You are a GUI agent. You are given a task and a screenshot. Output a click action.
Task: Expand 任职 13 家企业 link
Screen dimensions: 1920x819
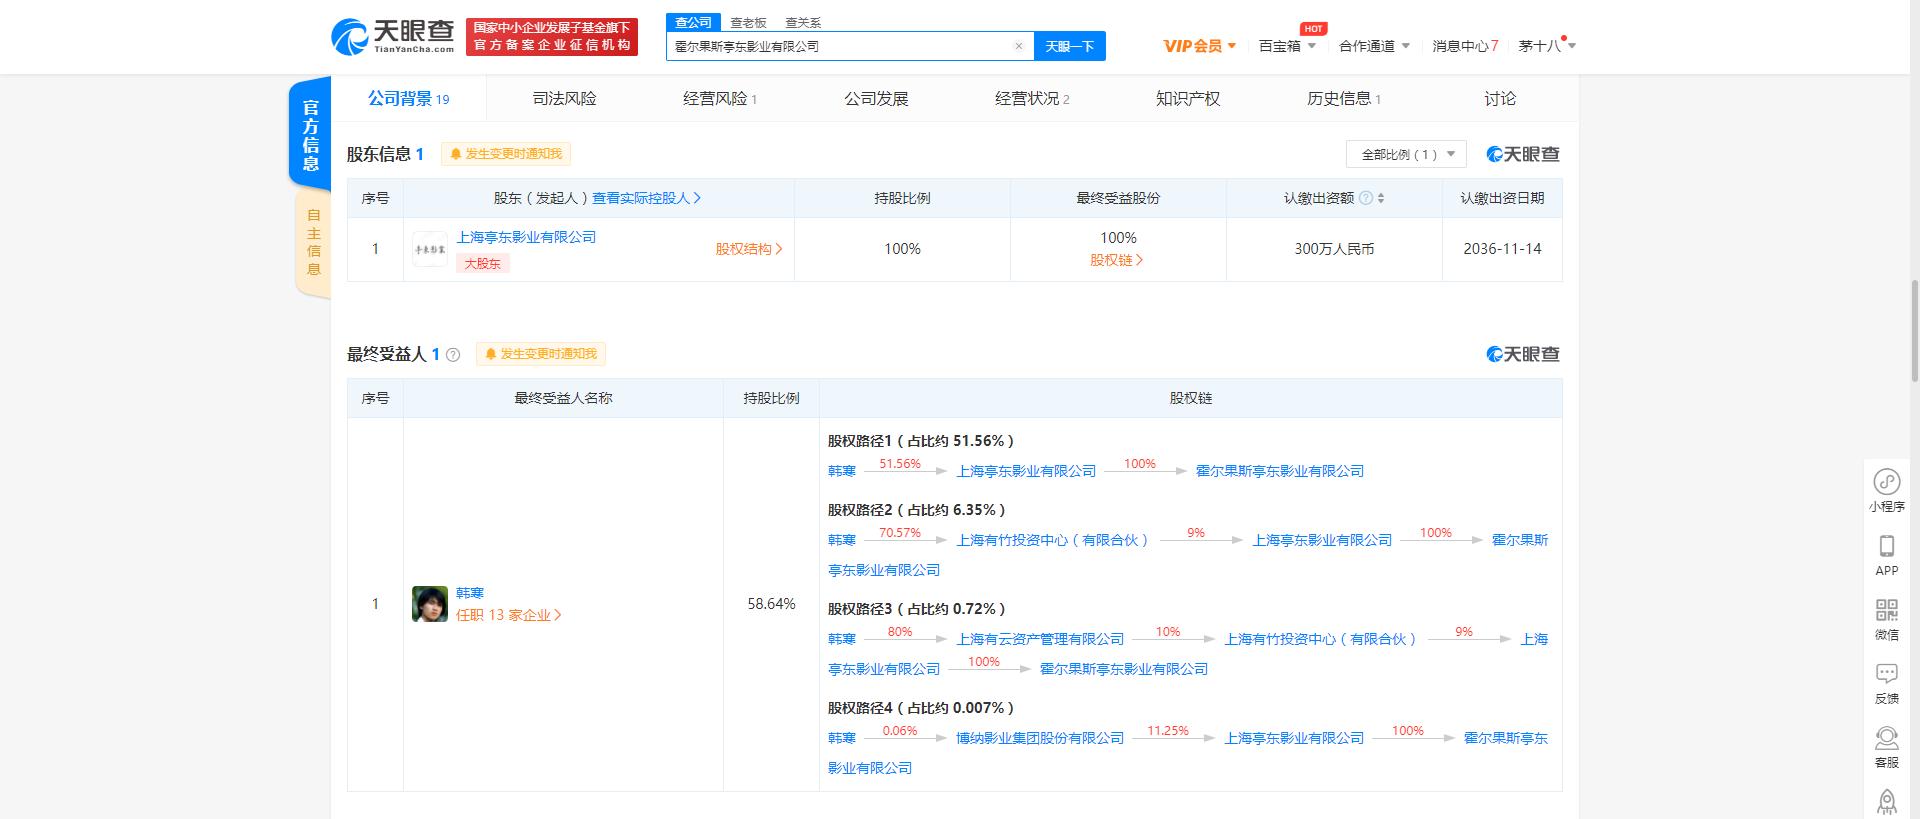(x=508, y=615)
